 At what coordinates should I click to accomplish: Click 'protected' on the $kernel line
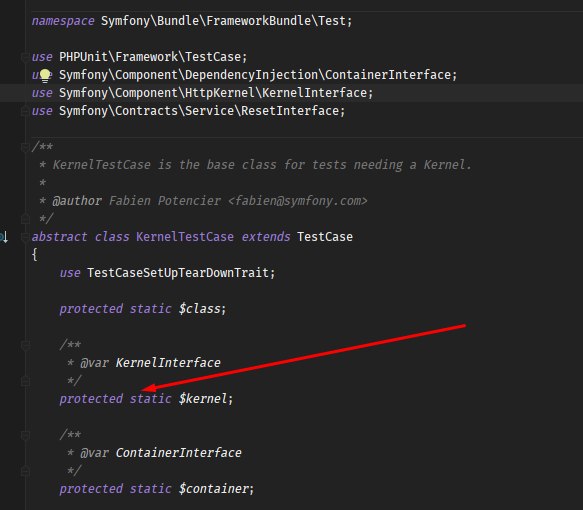pyautogui.click(x=91, y=399)
